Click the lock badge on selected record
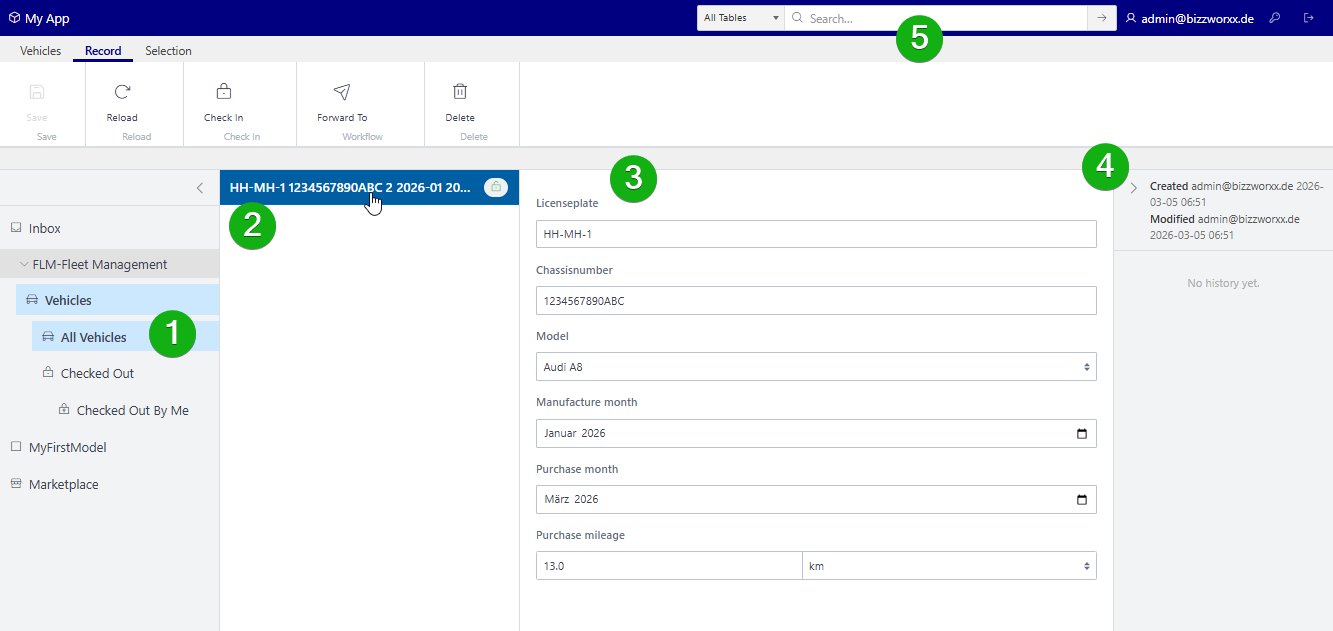 click(x=496, y=187)
